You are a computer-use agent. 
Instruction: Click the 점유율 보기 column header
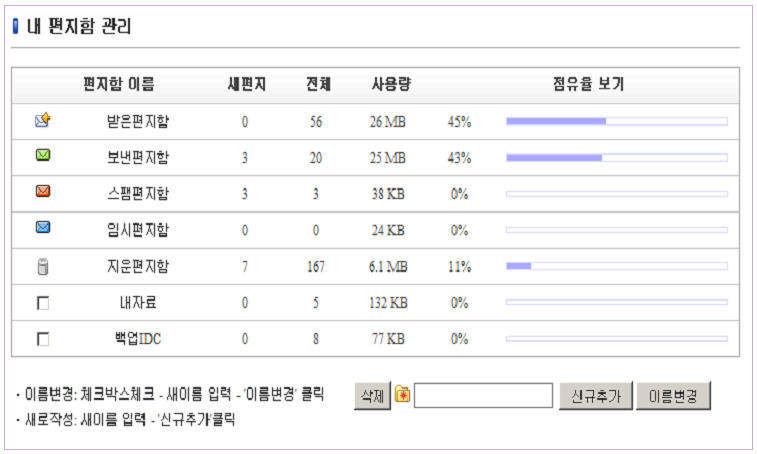588,85
